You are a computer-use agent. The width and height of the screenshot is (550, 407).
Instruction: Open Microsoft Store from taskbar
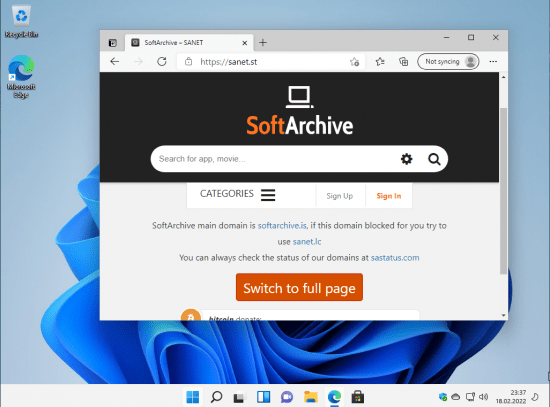point(358,397)
